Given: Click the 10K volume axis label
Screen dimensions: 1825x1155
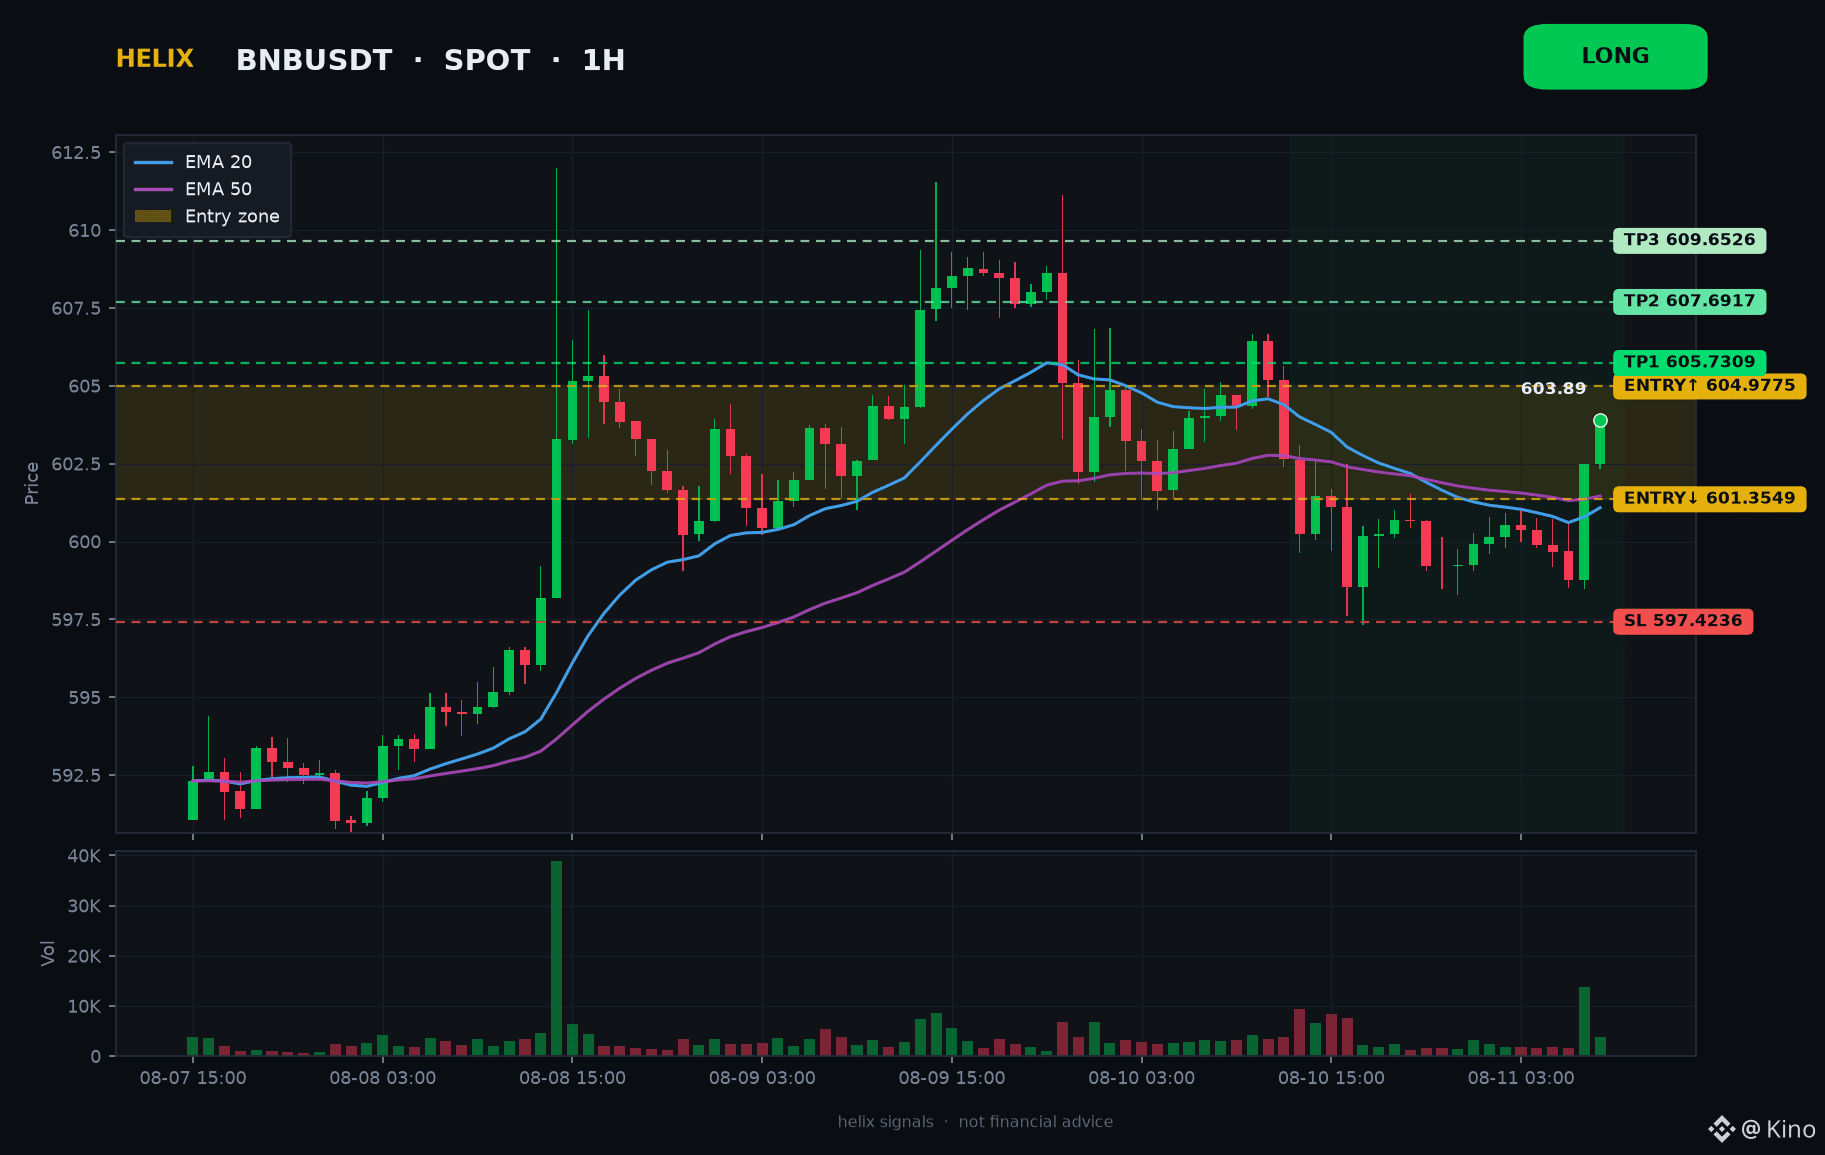Looking at the screenshot, I should click(x=84, y=1006).
